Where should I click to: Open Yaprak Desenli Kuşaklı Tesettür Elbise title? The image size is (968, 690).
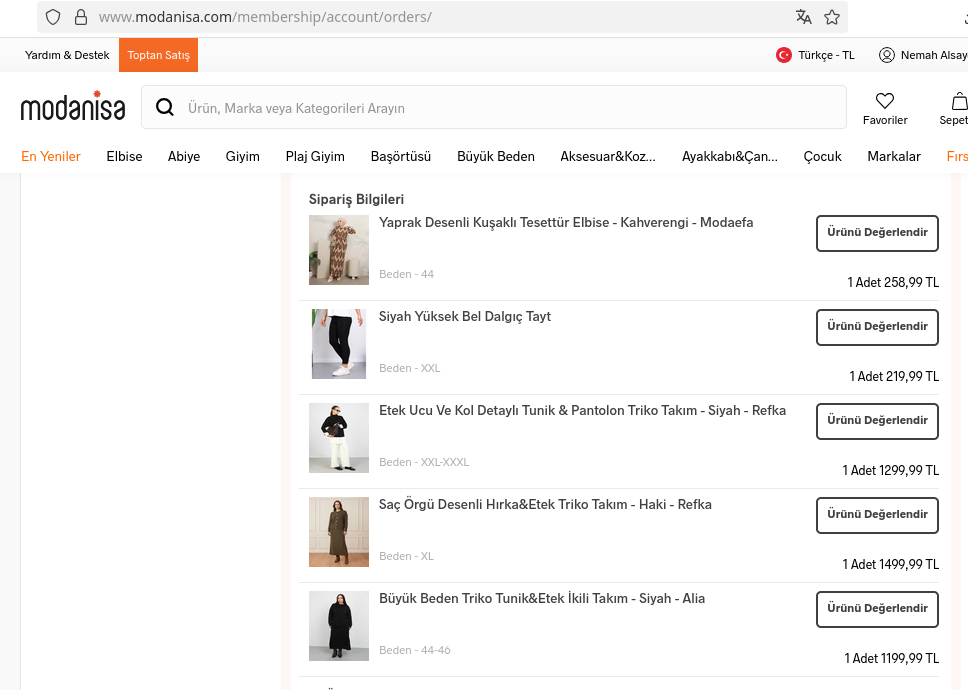(566, 222)
